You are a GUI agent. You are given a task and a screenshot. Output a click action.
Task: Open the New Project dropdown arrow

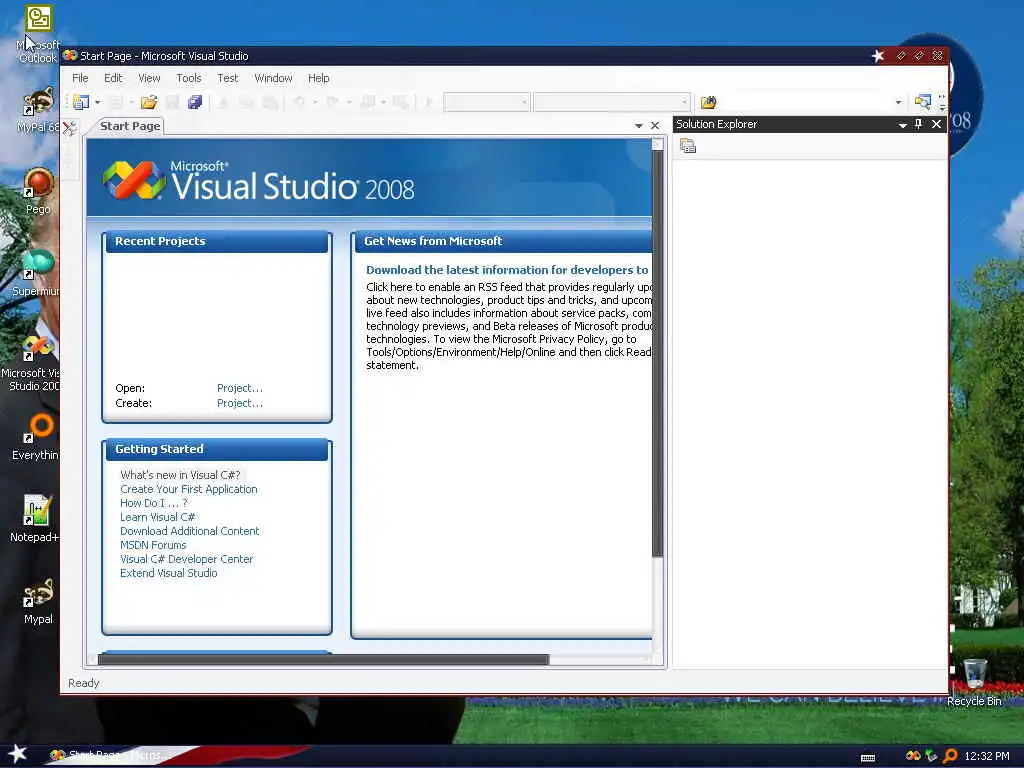[x=98, y=102]
